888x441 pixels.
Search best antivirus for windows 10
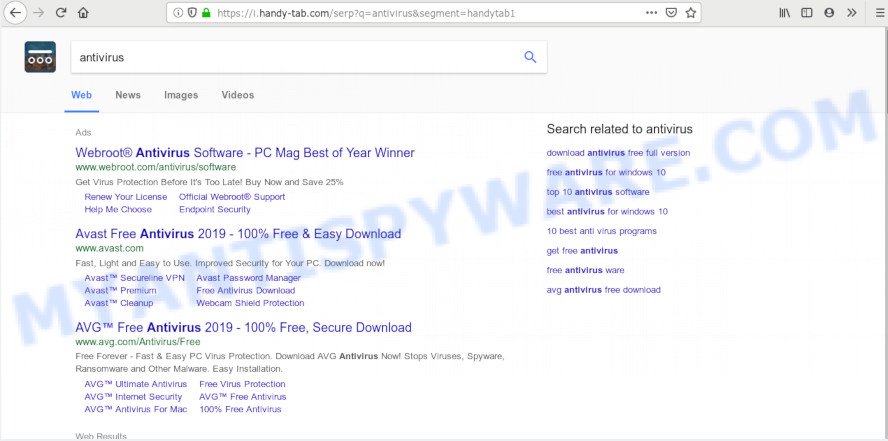[x=607, y=212]
